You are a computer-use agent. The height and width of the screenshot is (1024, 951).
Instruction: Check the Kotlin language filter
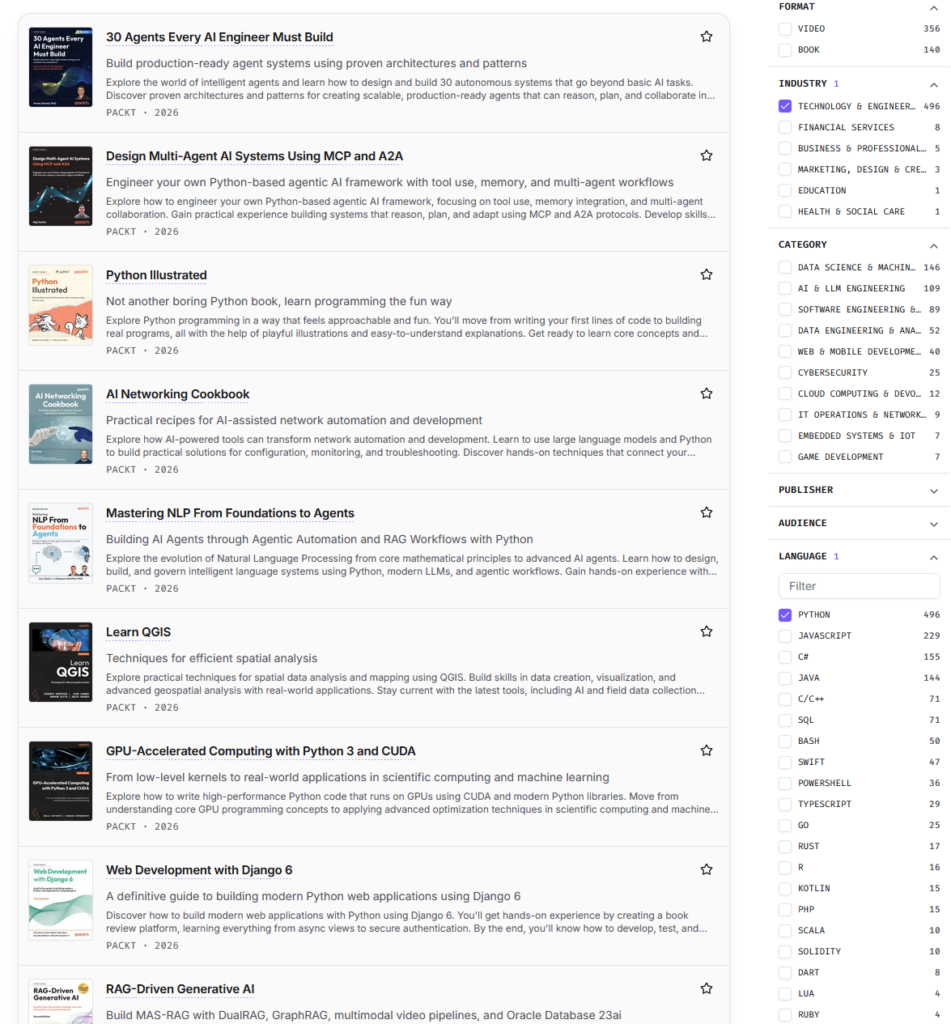pos(785,888)
